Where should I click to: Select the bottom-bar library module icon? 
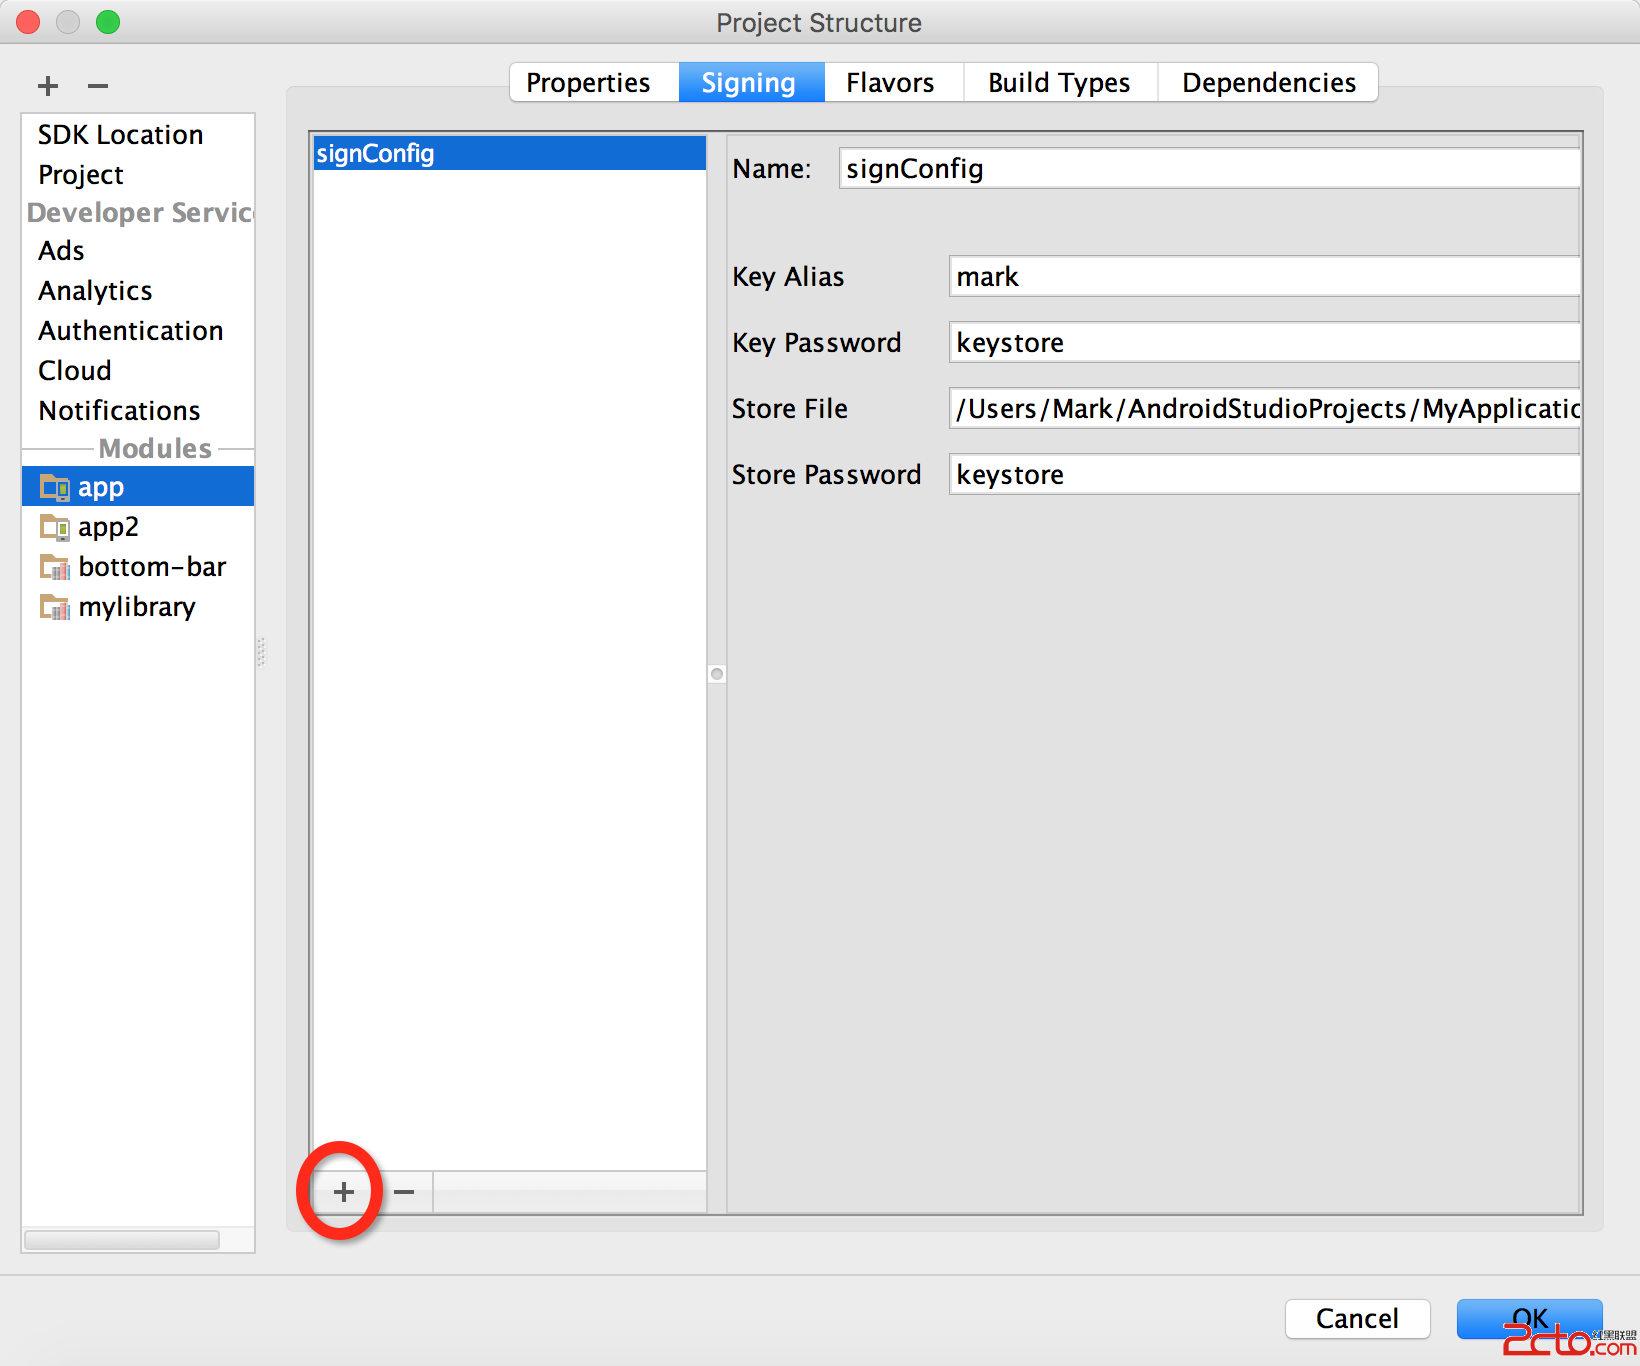54,567
